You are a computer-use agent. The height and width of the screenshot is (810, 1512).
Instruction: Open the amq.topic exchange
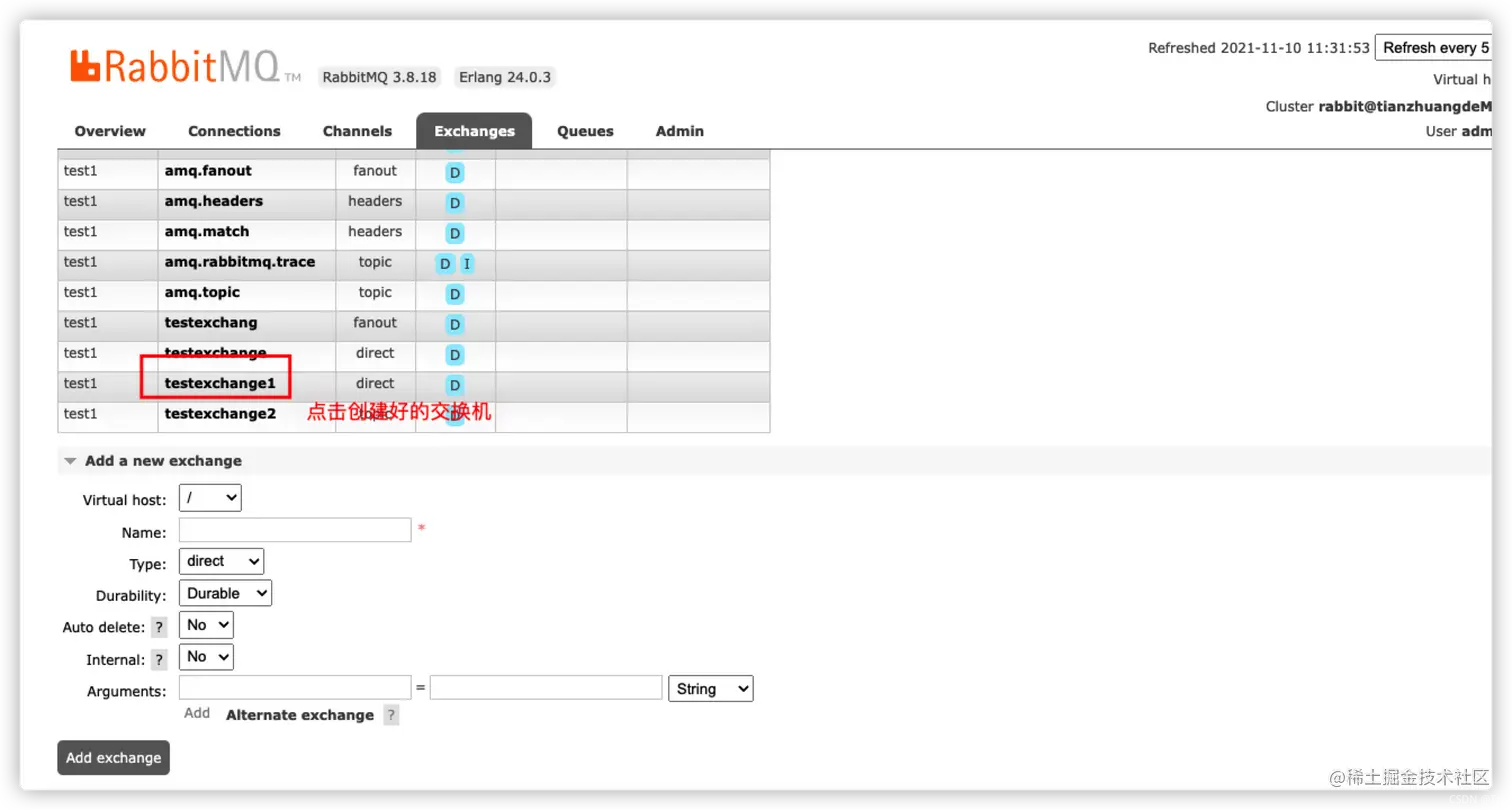pyautogui.click(x=202, y=292)
